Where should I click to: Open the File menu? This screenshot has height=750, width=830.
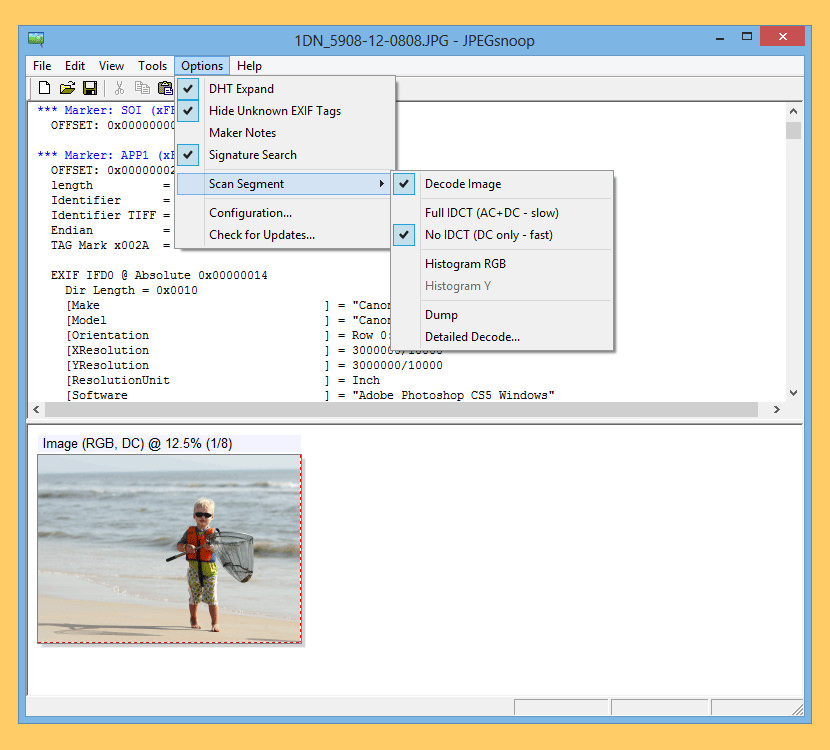42,66
